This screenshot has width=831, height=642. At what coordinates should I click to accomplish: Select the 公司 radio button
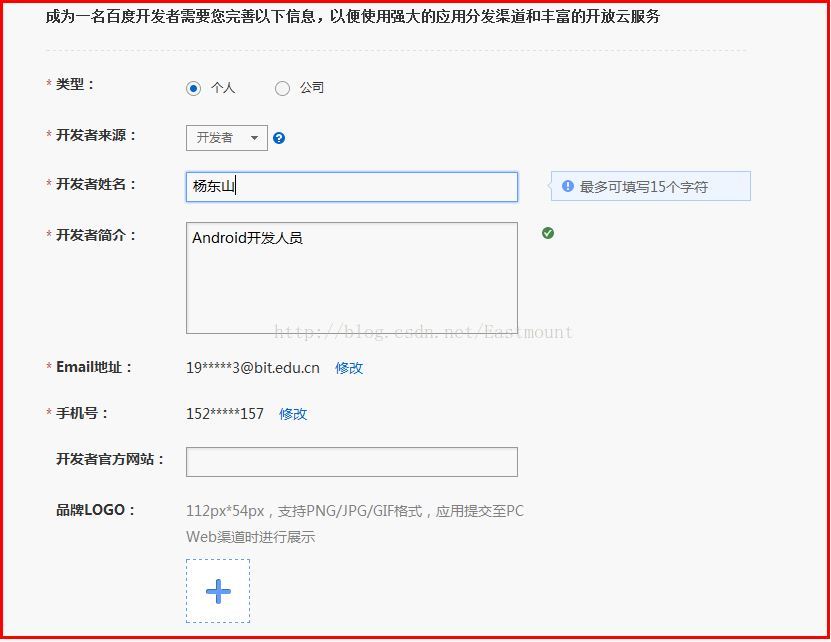282,88
